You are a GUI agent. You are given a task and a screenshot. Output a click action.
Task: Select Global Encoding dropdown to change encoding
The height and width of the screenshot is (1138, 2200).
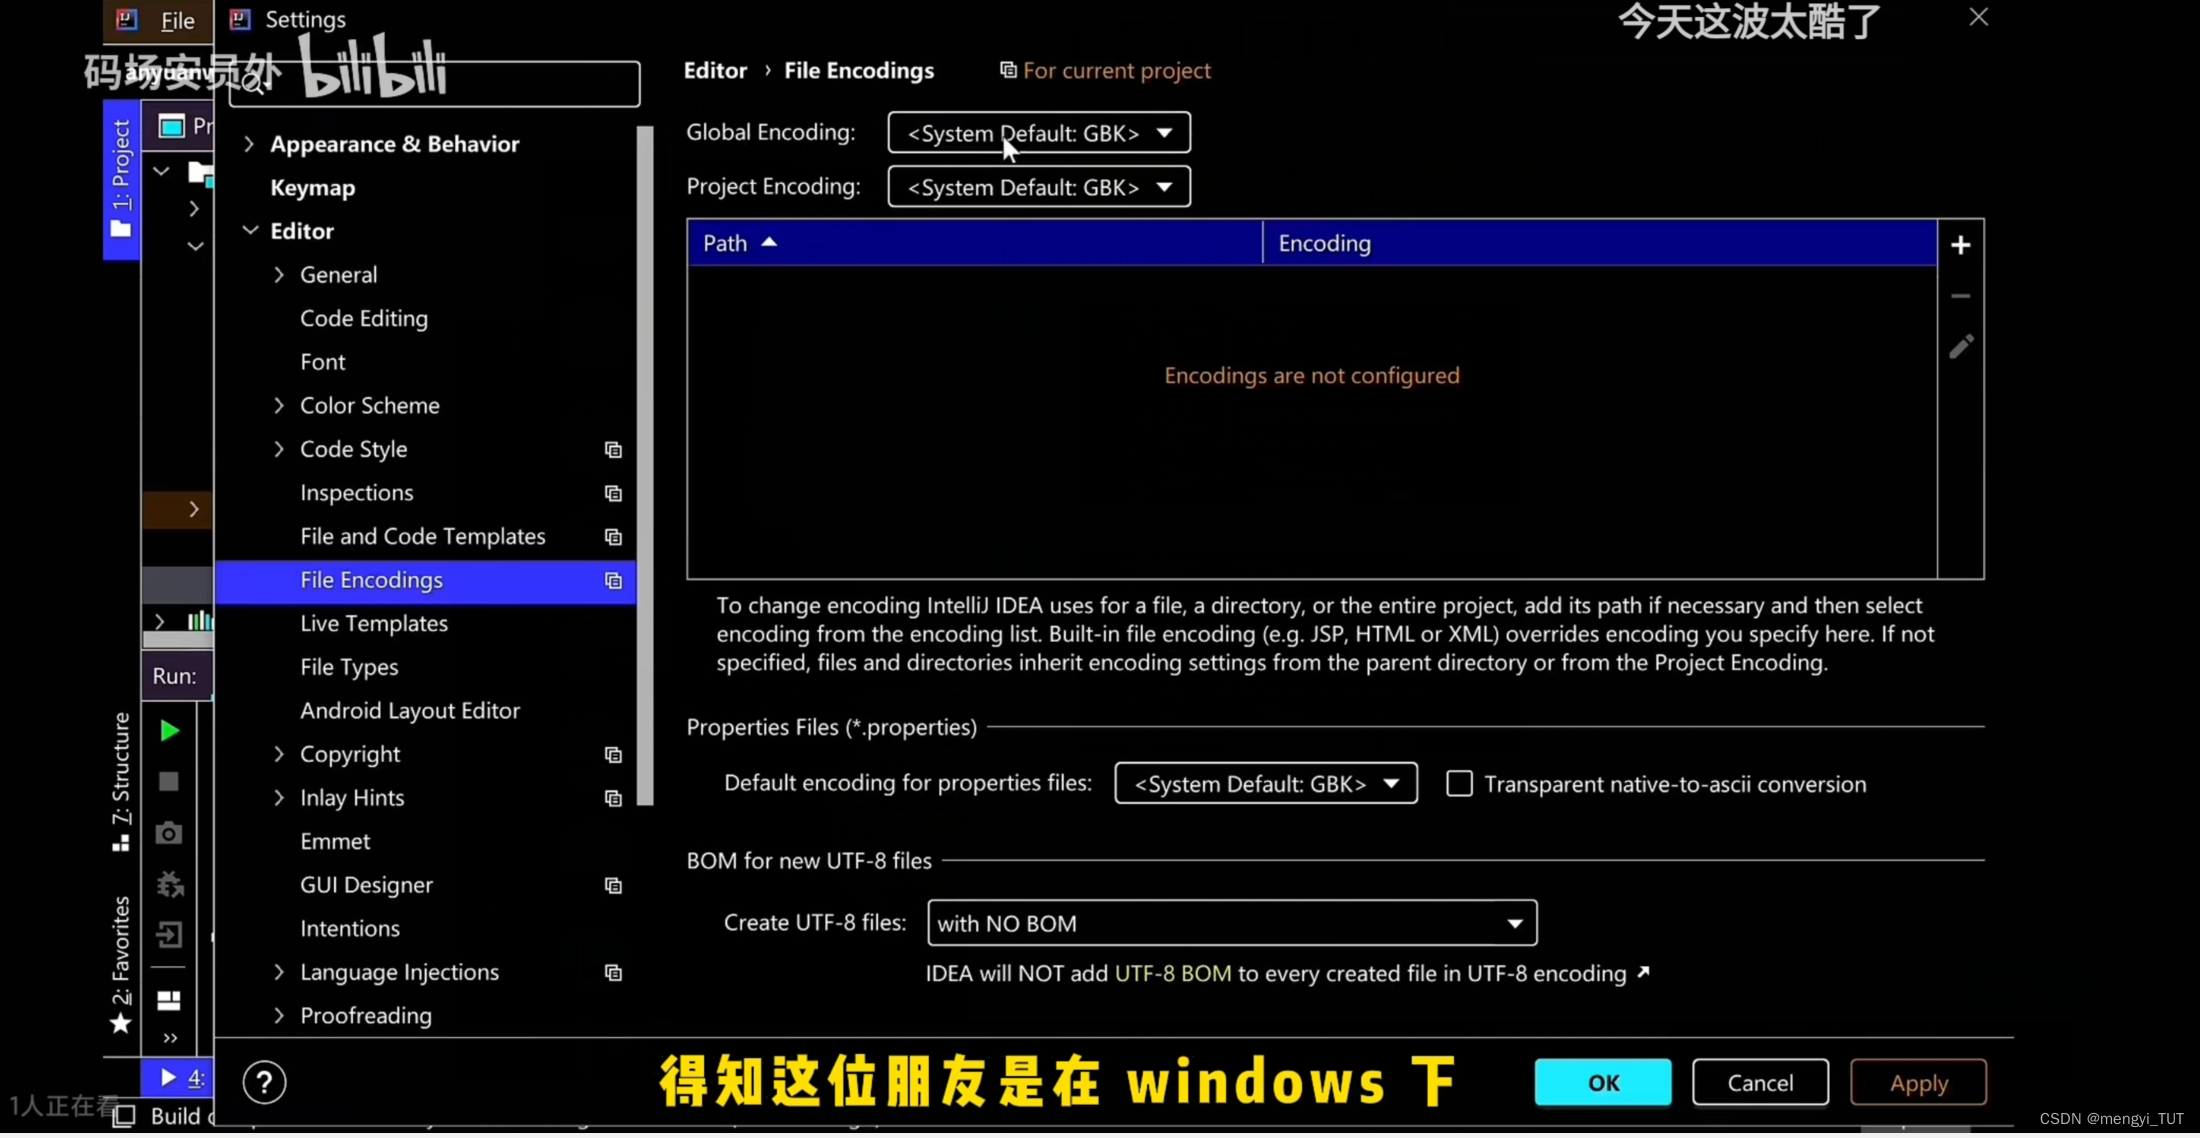tap(1039, 132)
